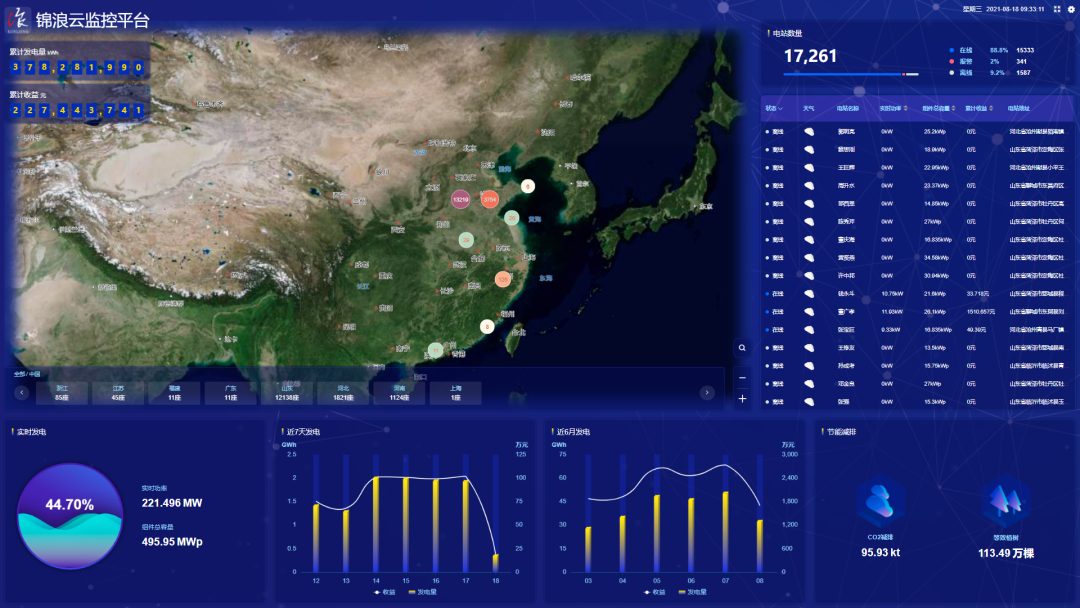1080x608 pixels.
Task: Click the CO2 reduction cloud icon
Action: coord(880,501)
